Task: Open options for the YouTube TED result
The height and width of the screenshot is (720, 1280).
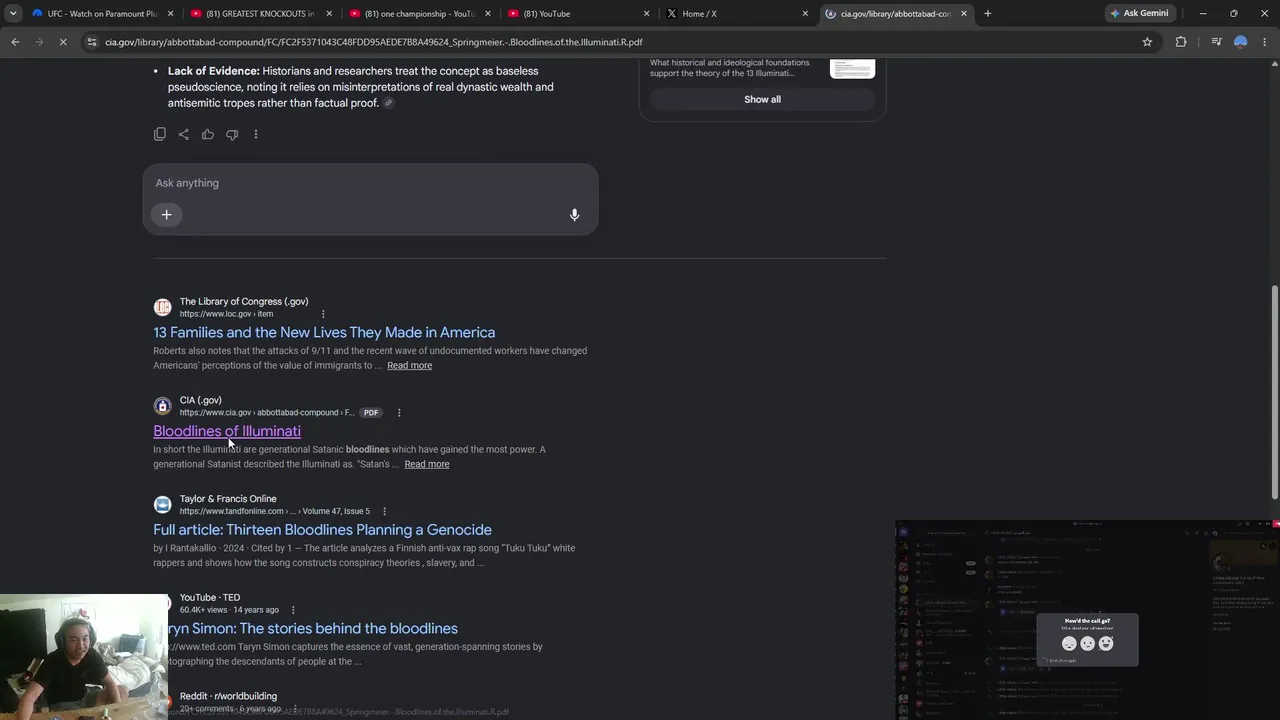Action: tap(293, 610)
